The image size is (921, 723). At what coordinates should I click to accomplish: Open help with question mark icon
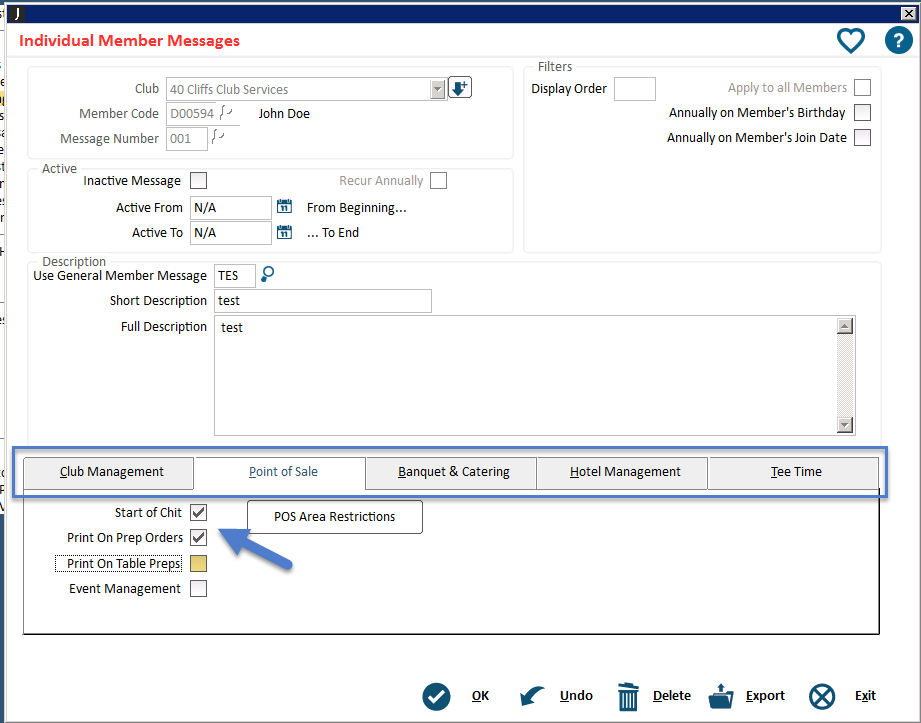(x=898, y=40)
